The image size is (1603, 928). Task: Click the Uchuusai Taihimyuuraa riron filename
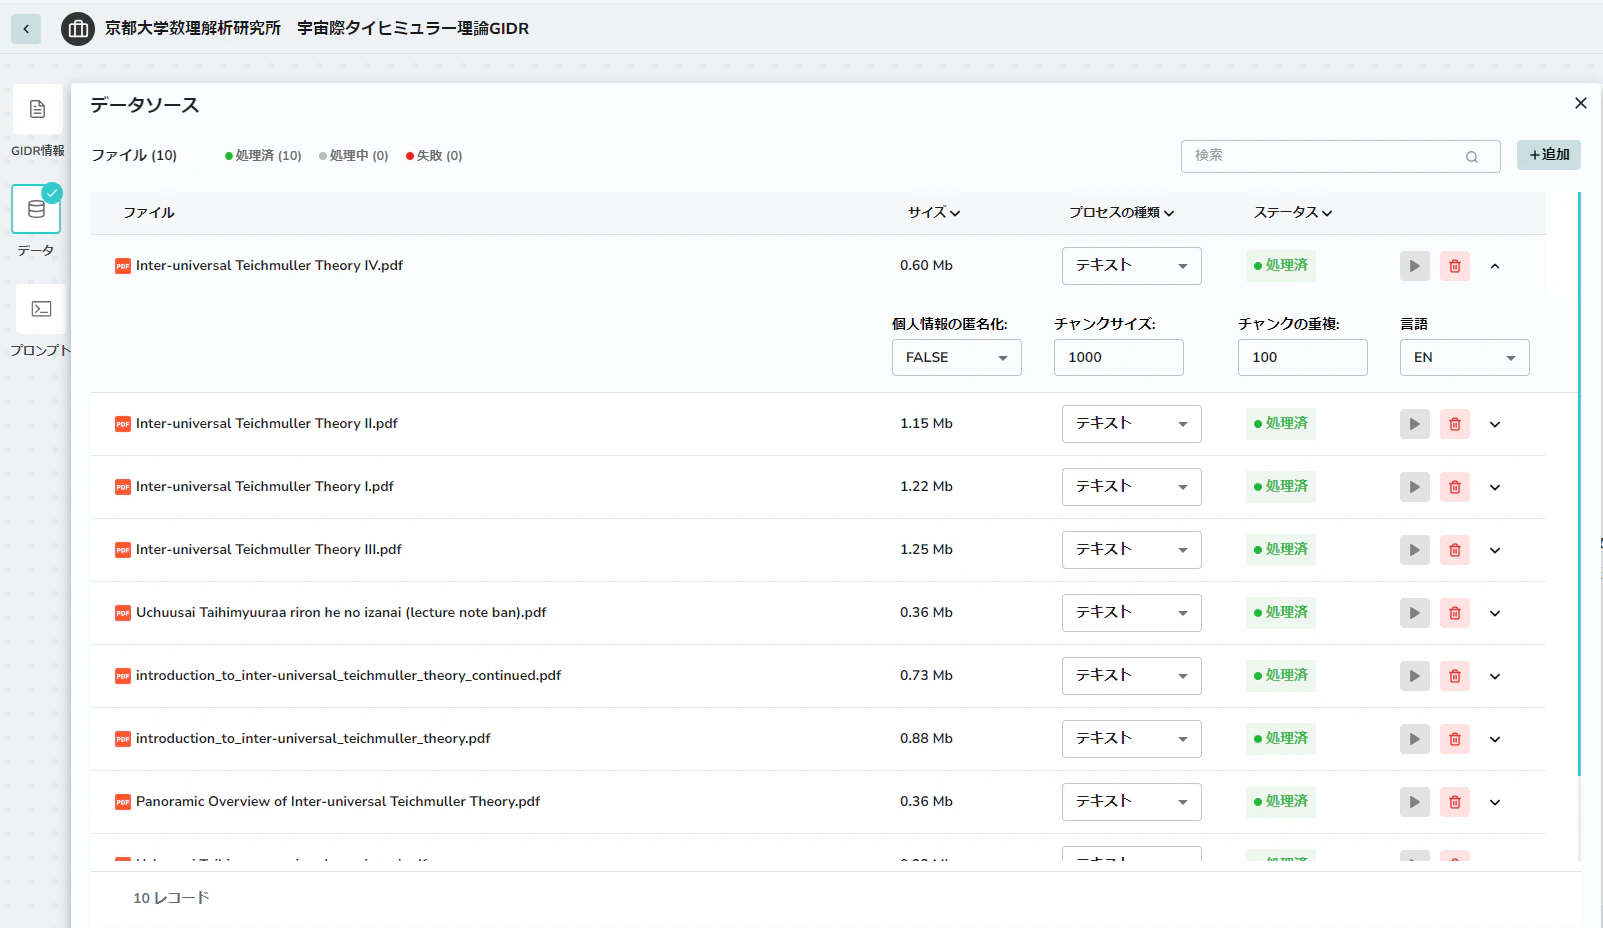point(341,613)
